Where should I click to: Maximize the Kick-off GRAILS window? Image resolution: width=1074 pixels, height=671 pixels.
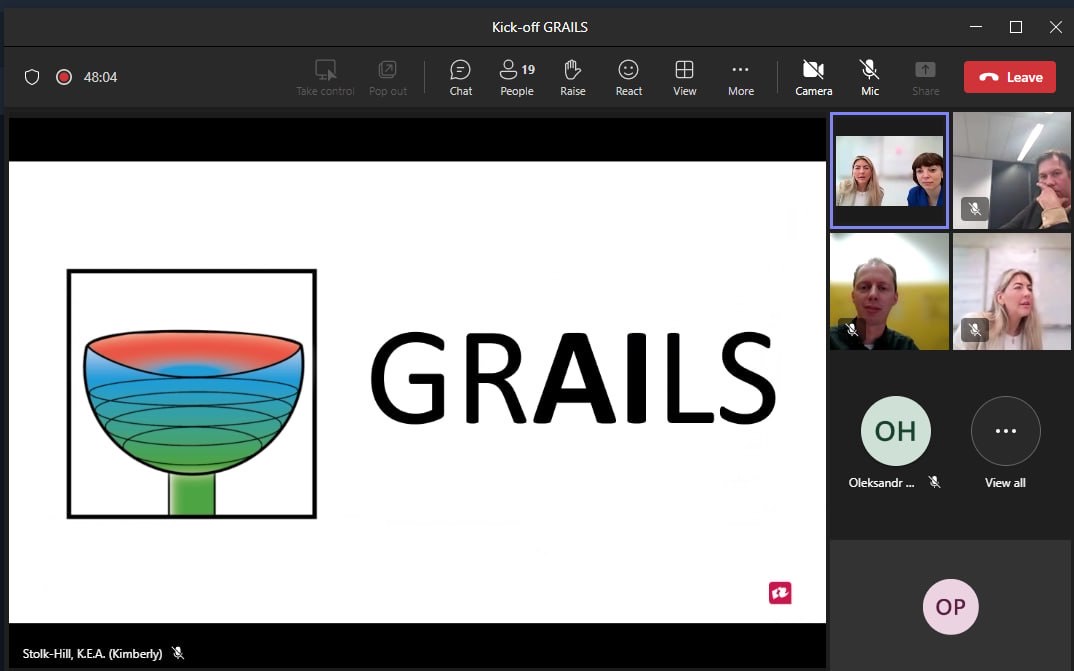(1015, 27)
